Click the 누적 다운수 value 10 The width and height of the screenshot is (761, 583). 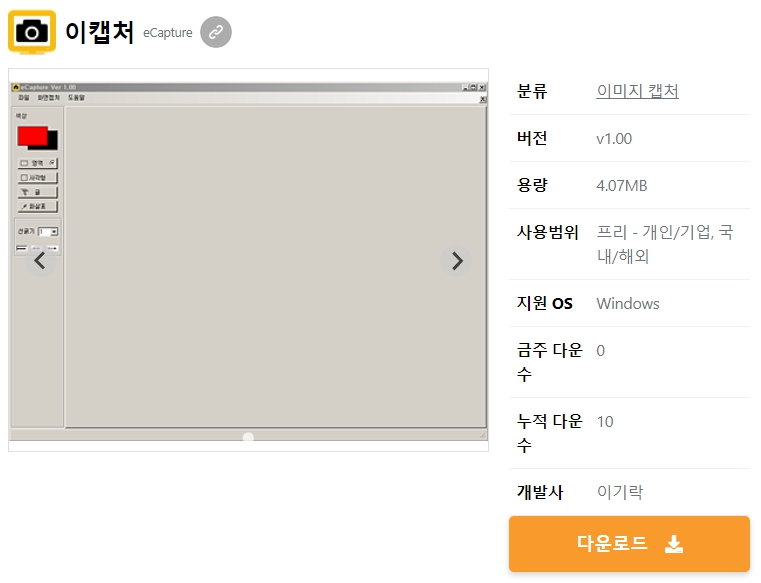[x=605, y=421]
